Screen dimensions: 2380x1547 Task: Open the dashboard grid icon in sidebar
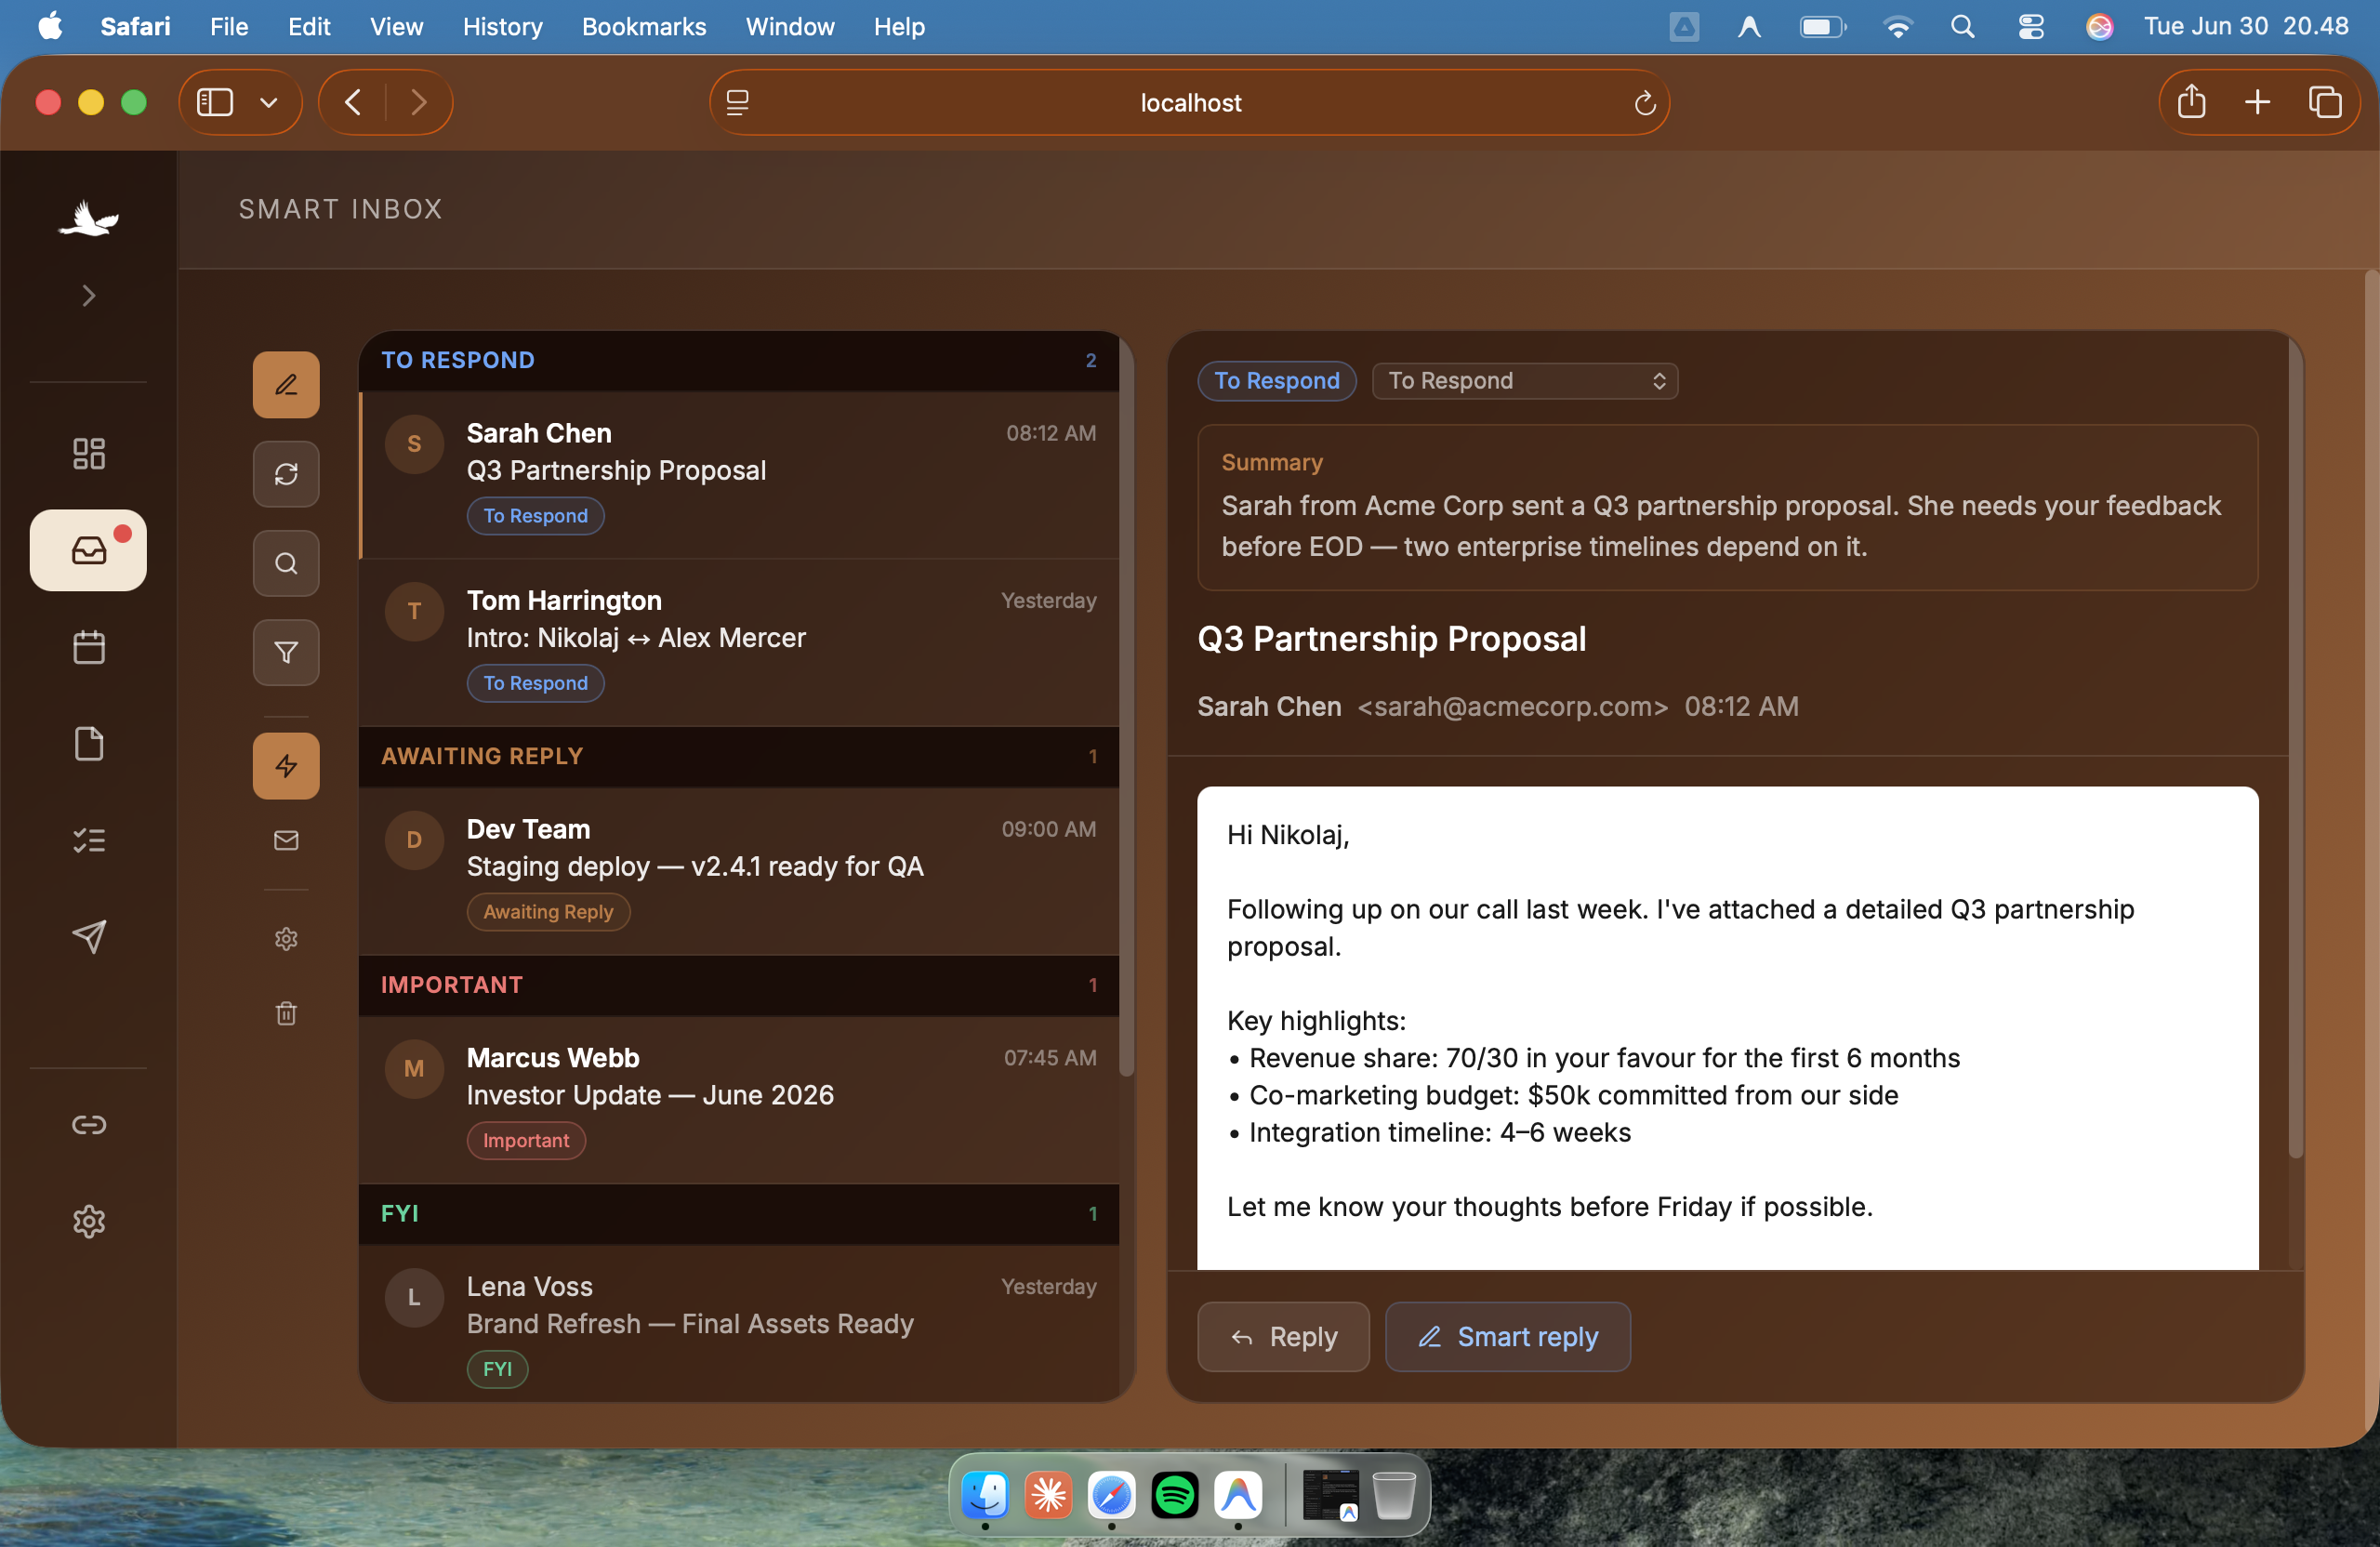pos(89,453)
